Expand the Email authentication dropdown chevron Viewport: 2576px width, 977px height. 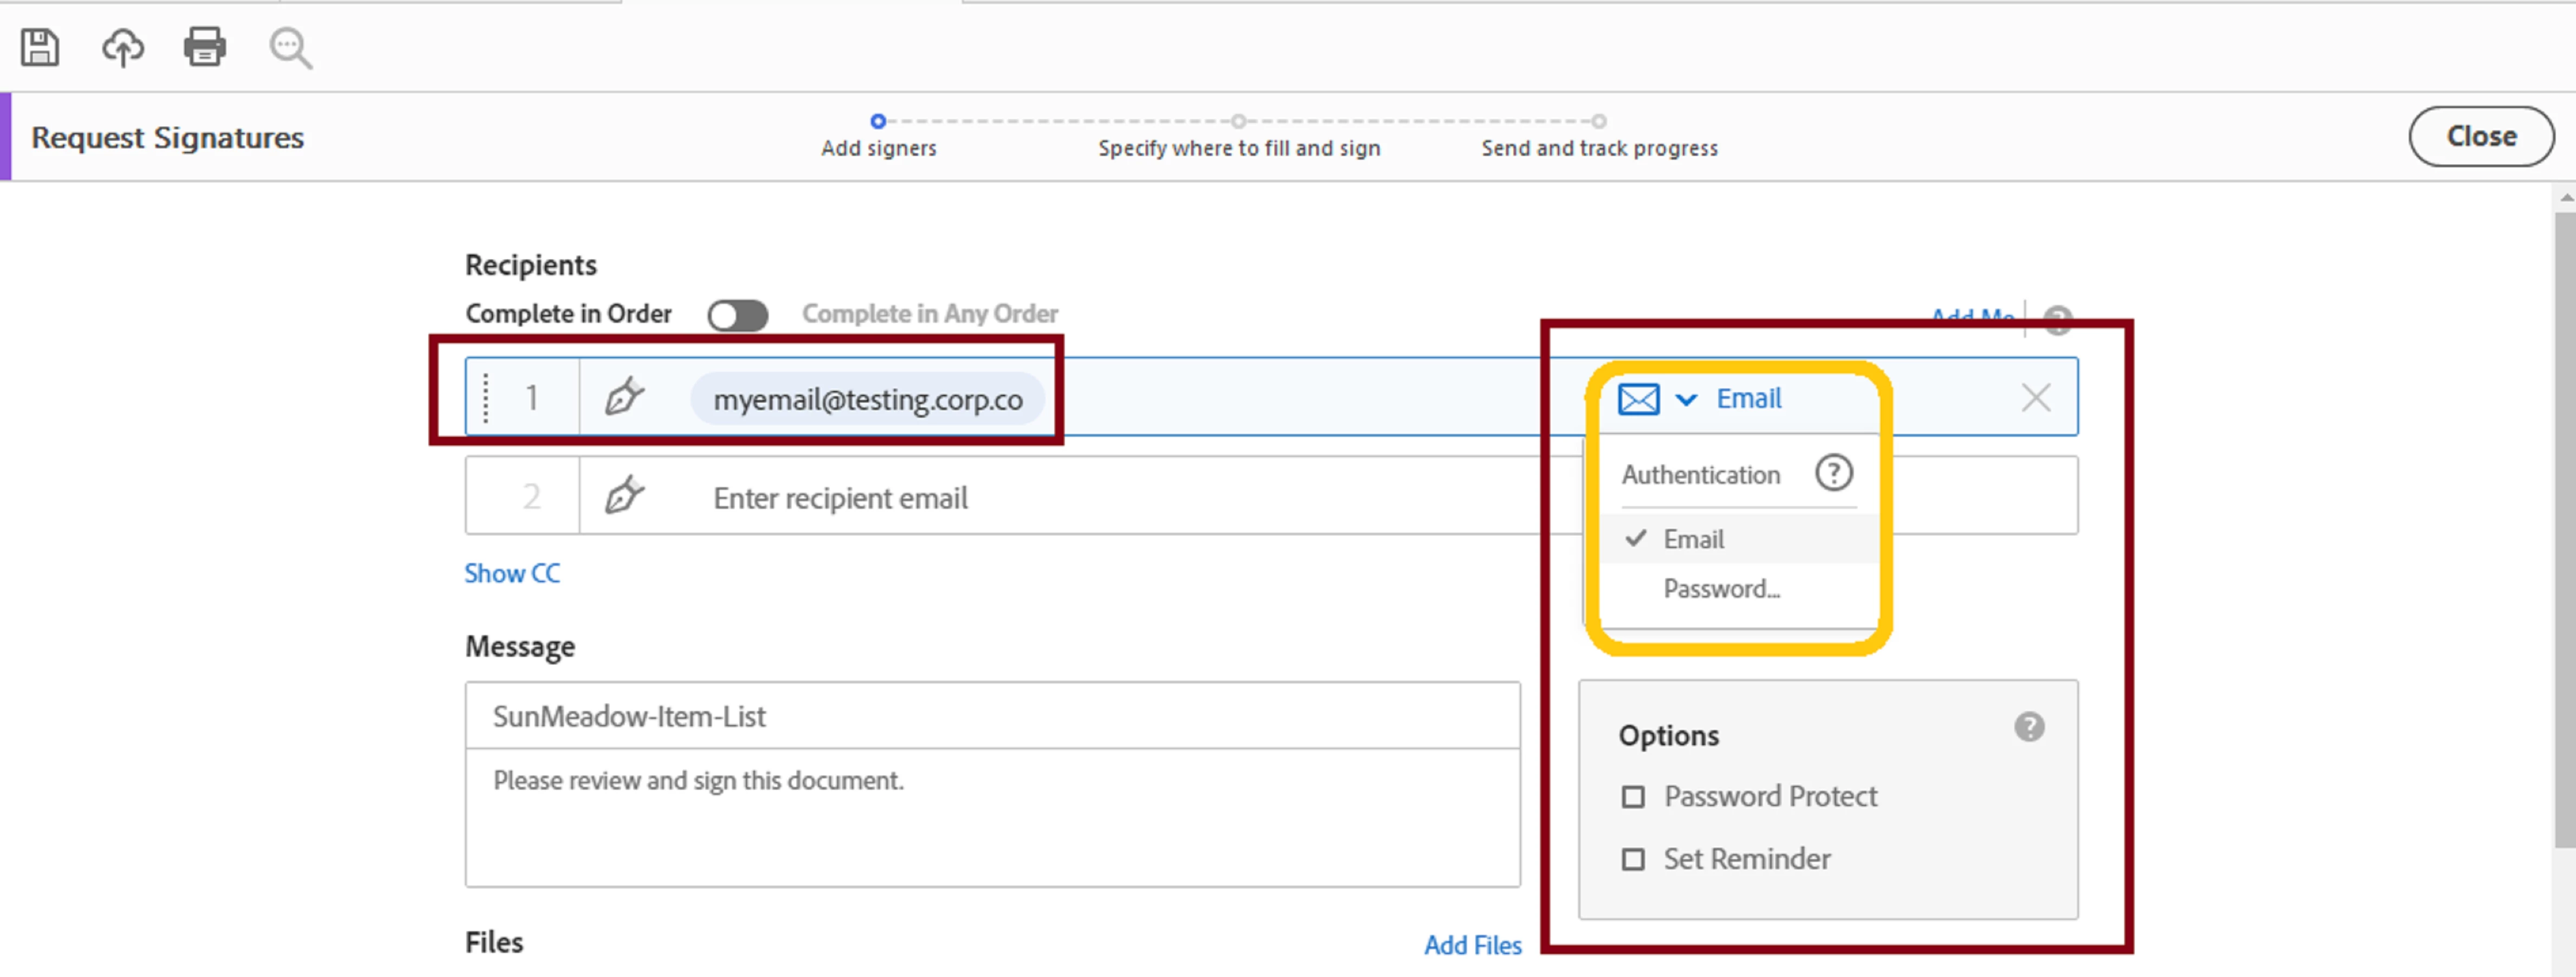tap(1686, 400)
